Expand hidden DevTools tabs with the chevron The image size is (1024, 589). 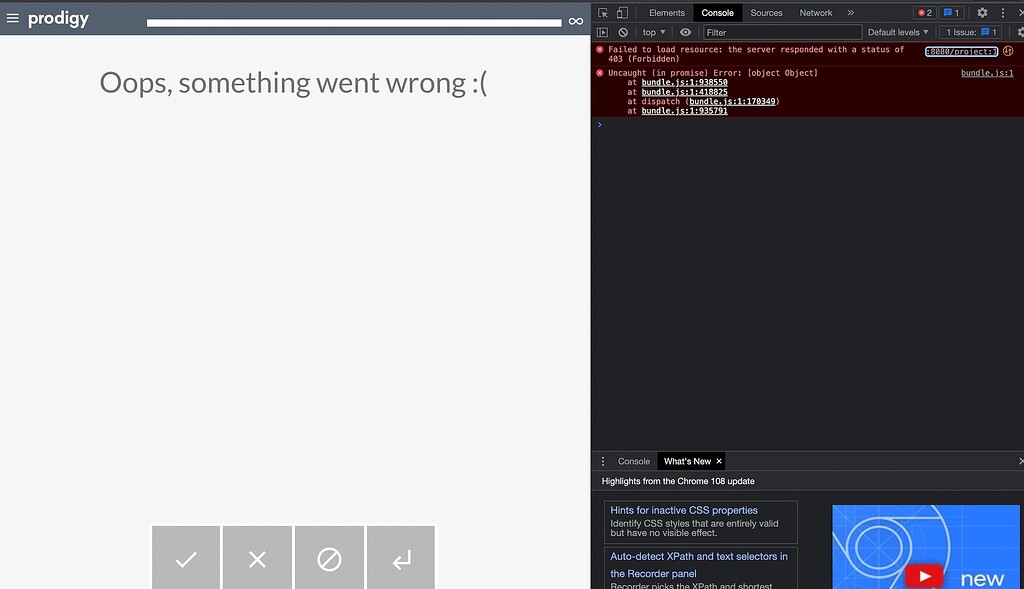(849, 12)
